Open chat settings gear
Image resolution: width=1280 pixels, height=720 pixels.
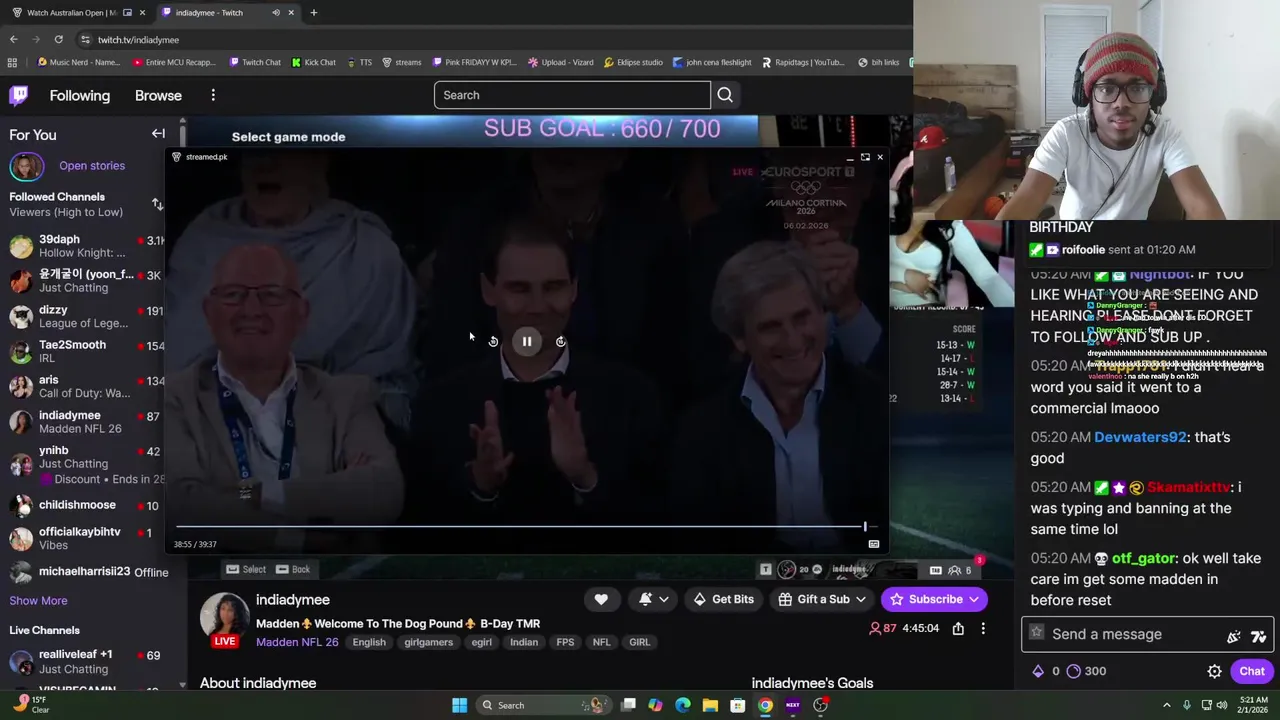tap(1214, 672)
